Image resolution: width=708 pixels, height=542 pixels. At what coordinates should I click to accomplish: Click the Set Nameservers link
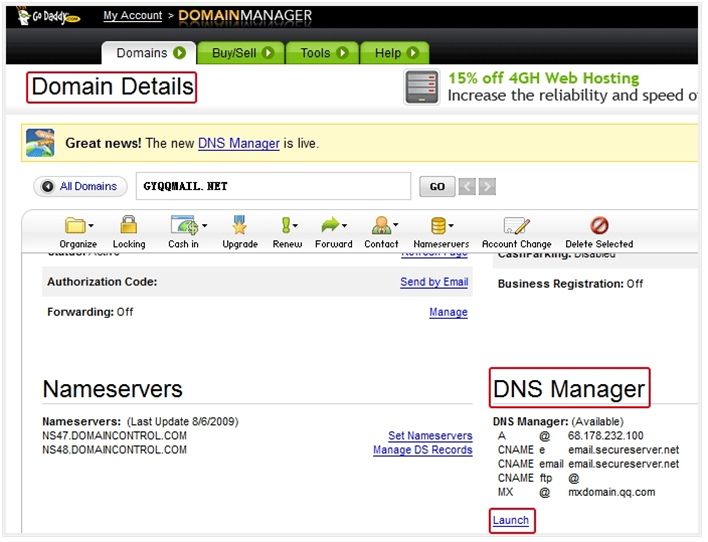[430, 435]
